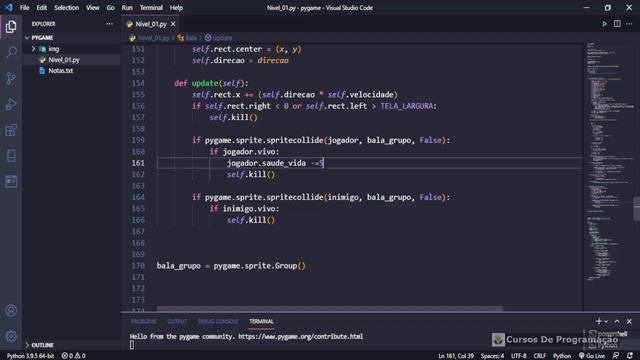This screenshot has width=640, height=360.
Task: Open the Search view in activity bar
Action: click(11, 52)
